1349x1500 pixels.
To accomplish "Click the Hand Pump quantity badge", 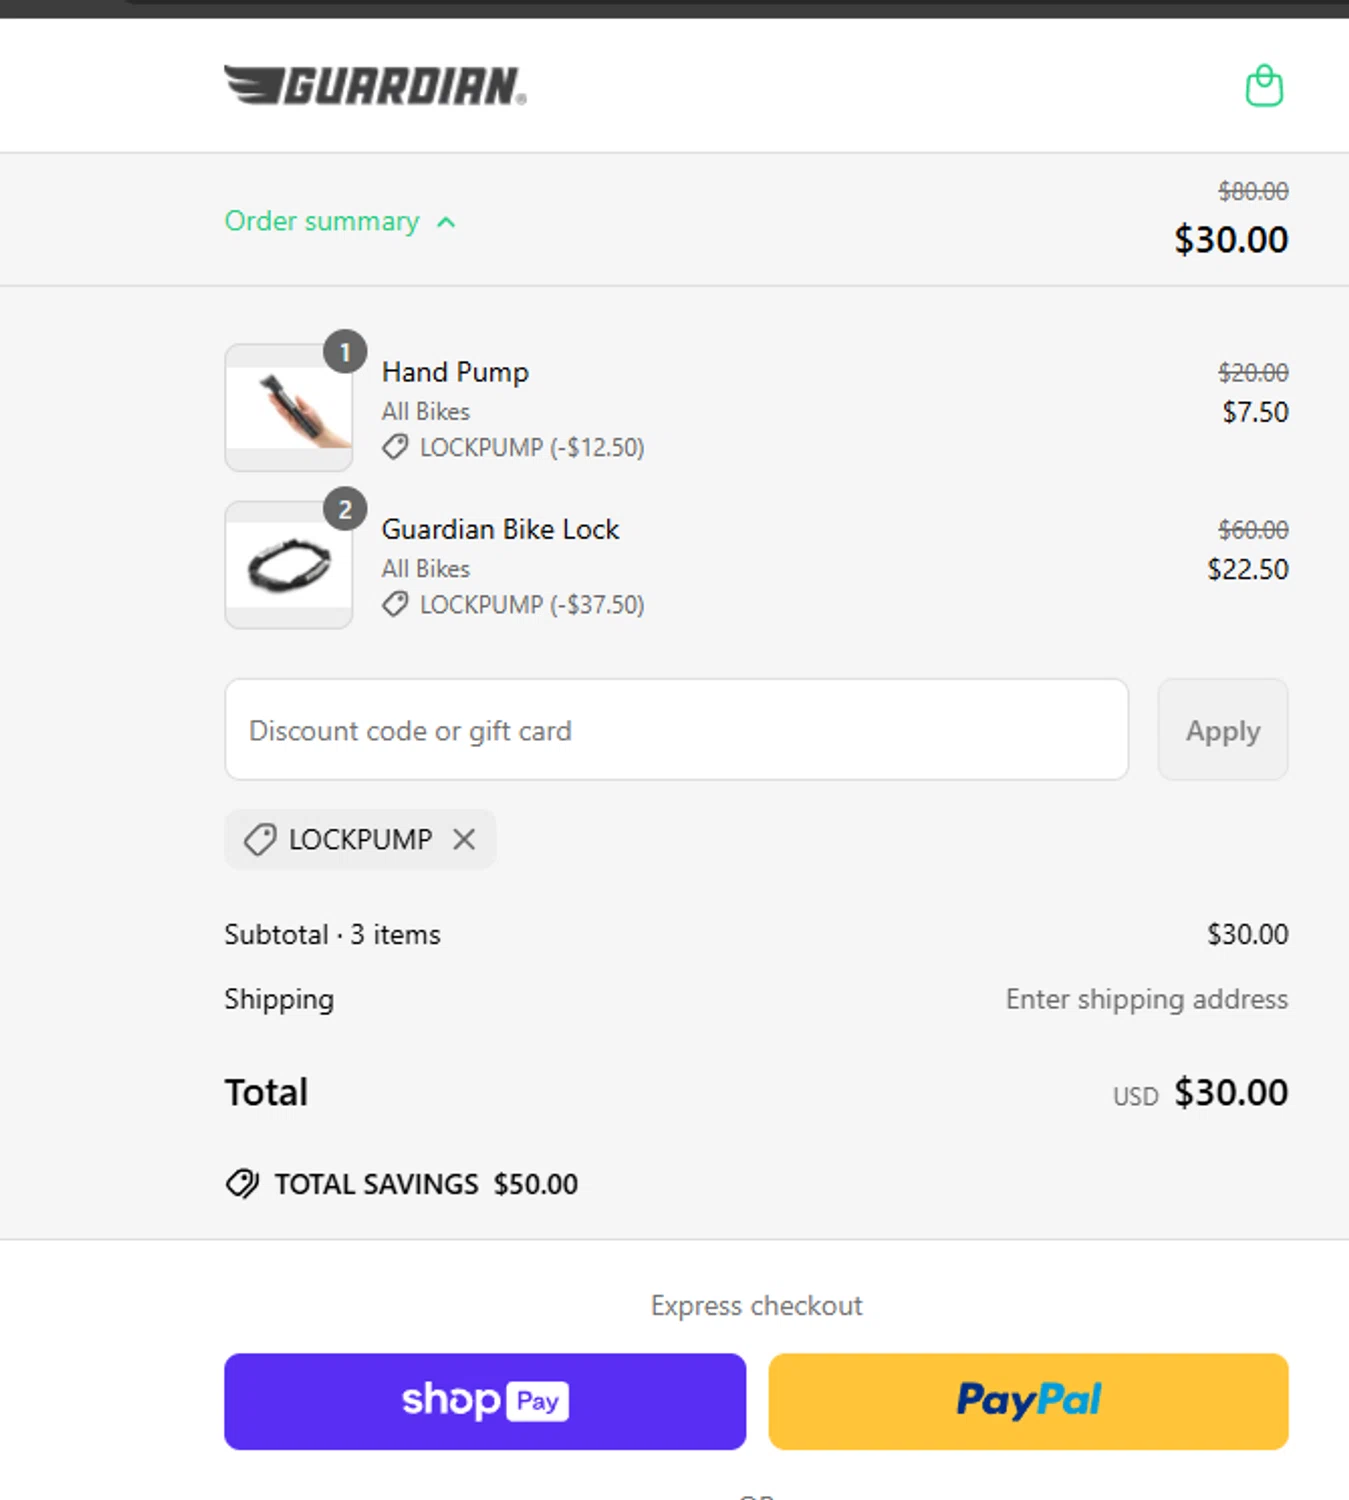I will [x=345, y=352].
